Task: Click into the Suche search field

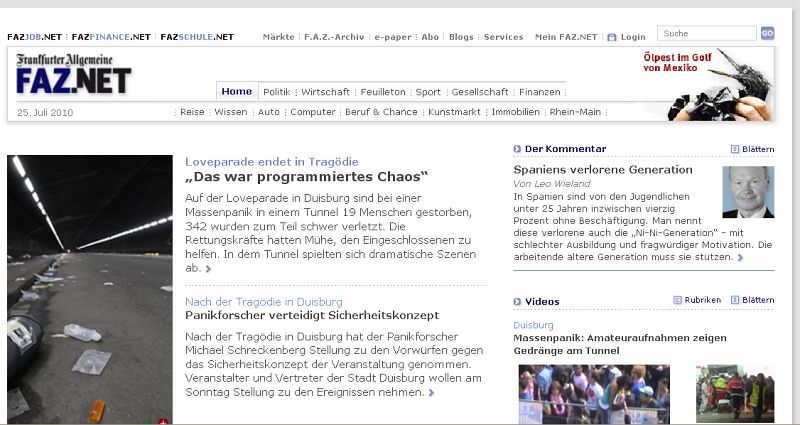Action: click(x=706, y=34)
